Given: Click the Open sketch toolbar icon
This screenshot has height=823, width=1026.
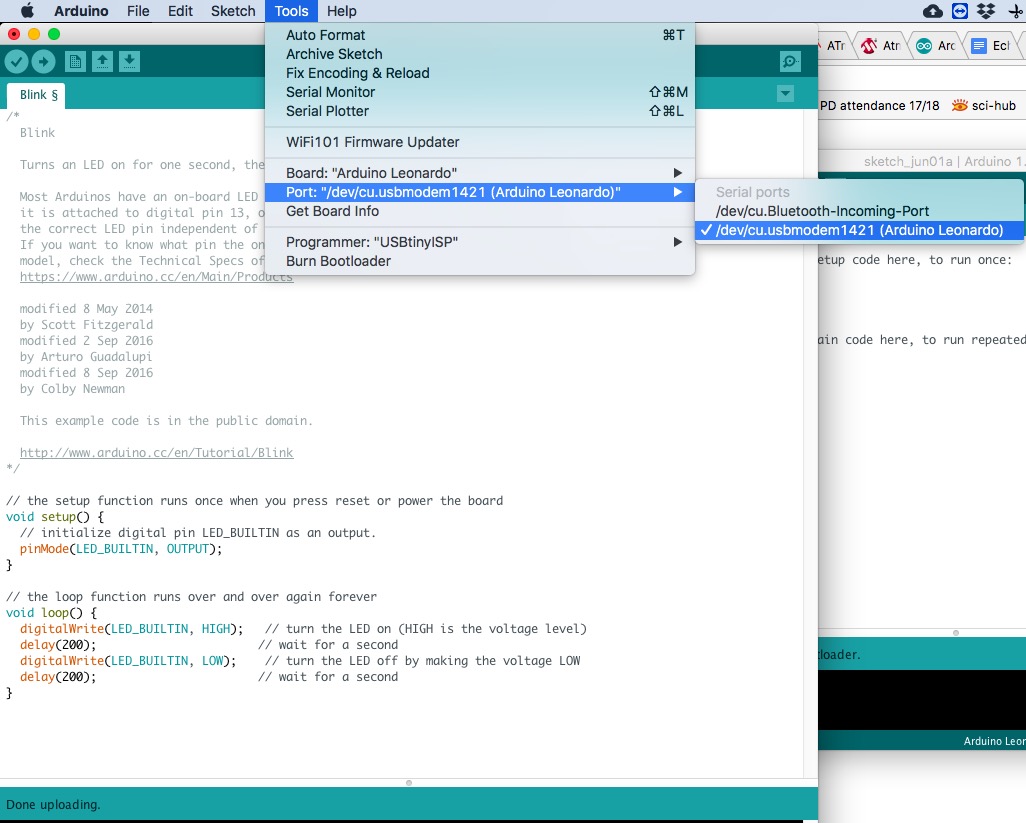Looking at the screenshot, I should point(104,61).
